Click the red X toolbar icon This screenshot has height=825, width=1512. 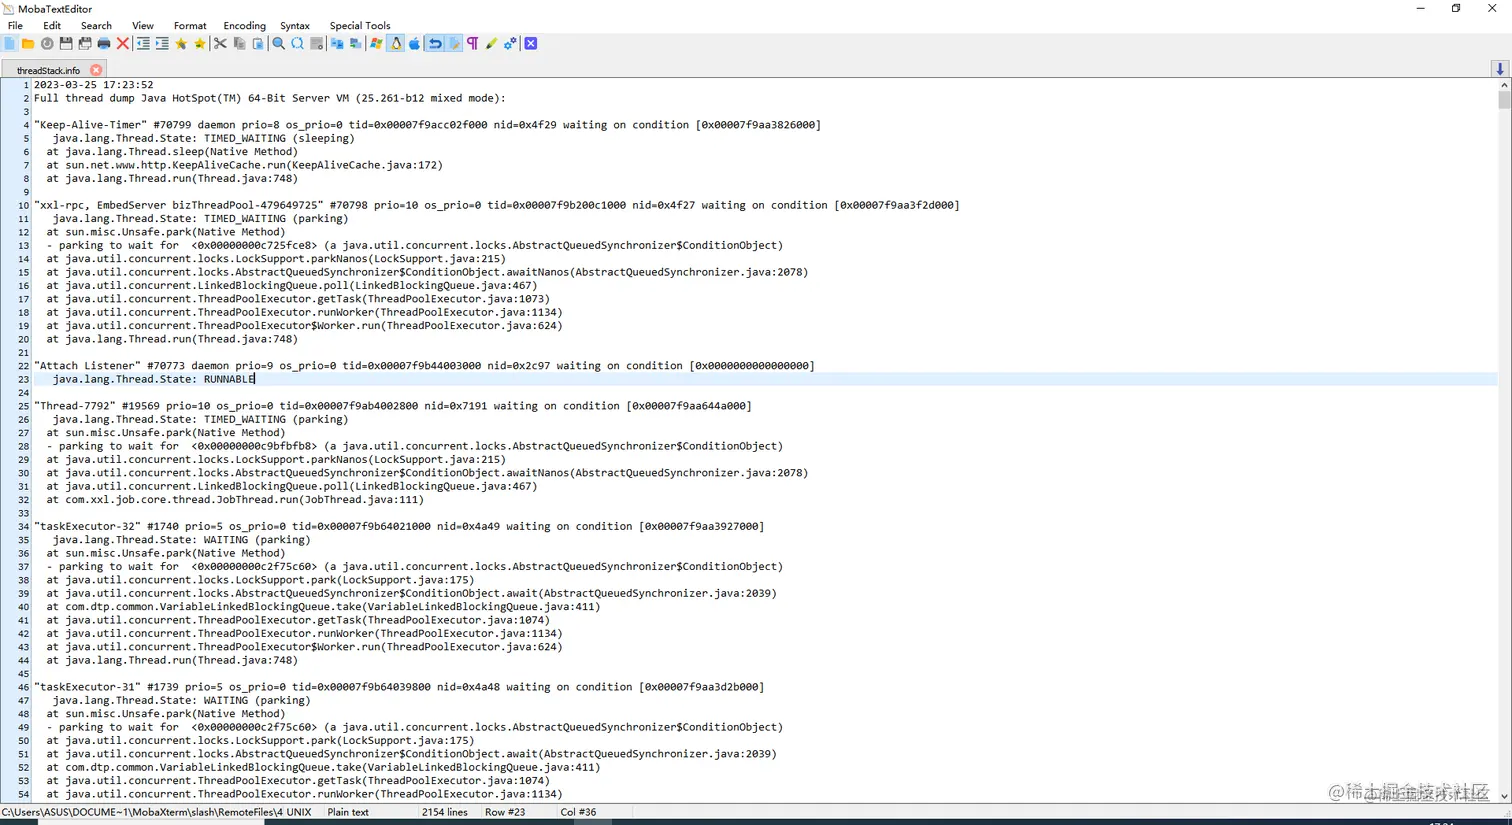pyautogui.click(x=123, y=44)
